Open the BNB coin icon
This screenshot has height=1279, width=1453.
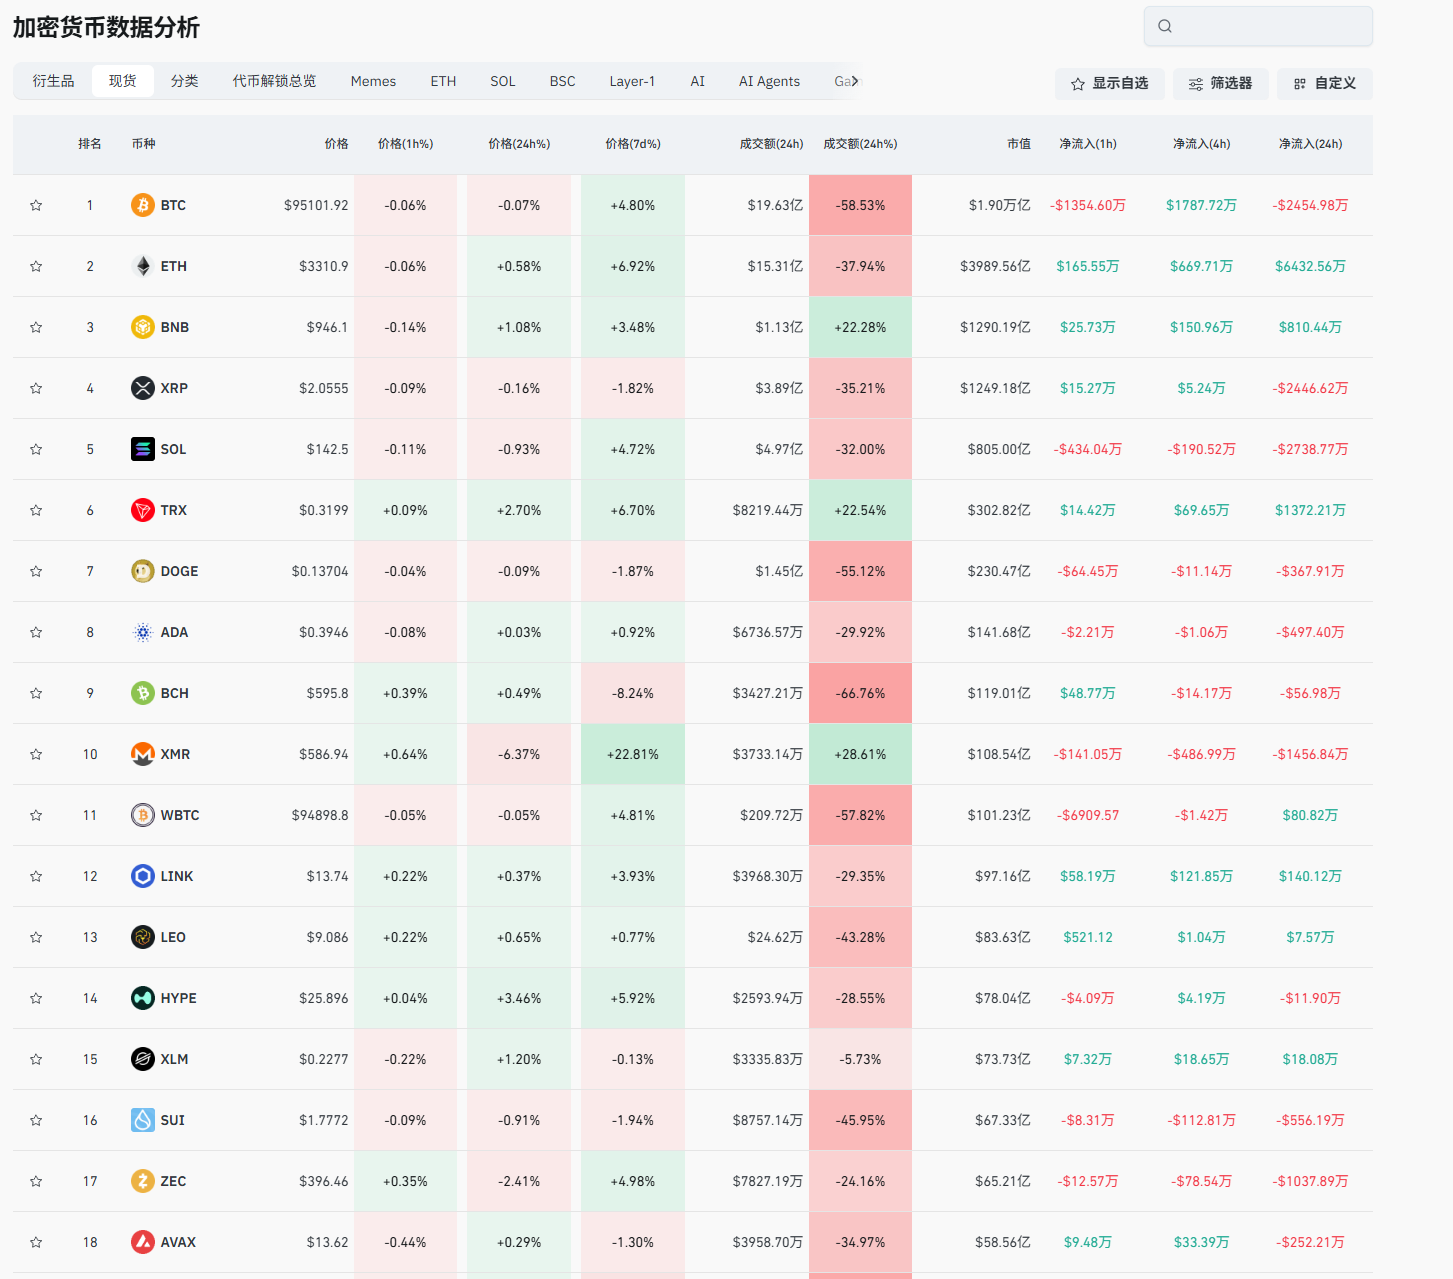click(x=143, y=327)
